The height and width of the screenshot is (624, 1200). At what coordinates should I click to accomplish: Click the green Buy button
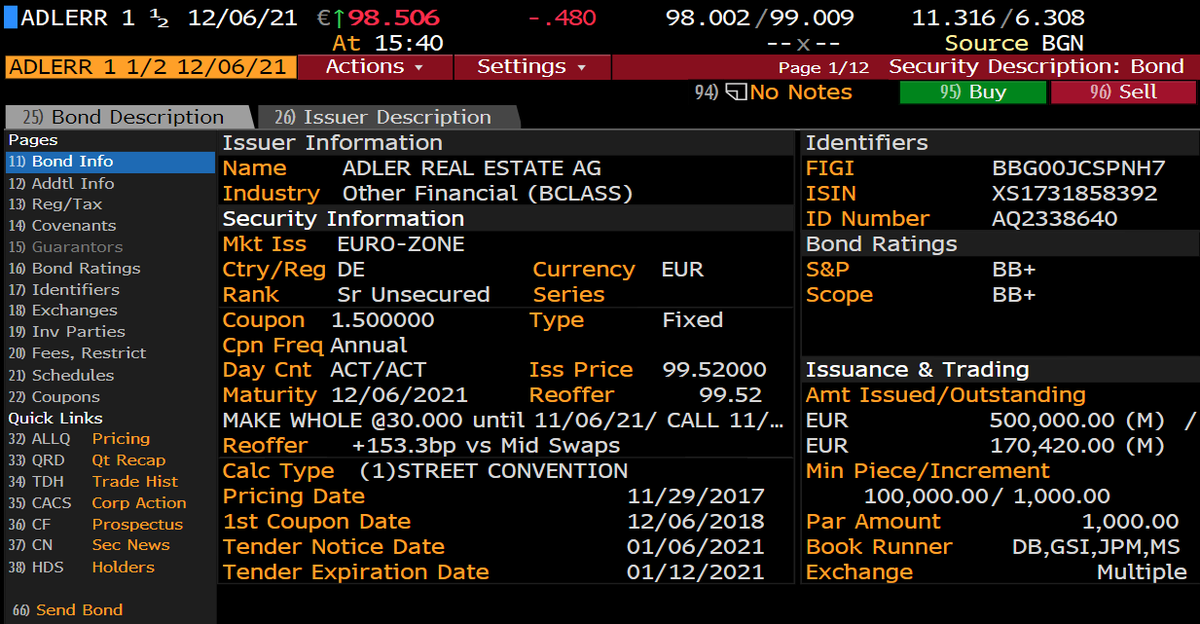tap(973, 92)
